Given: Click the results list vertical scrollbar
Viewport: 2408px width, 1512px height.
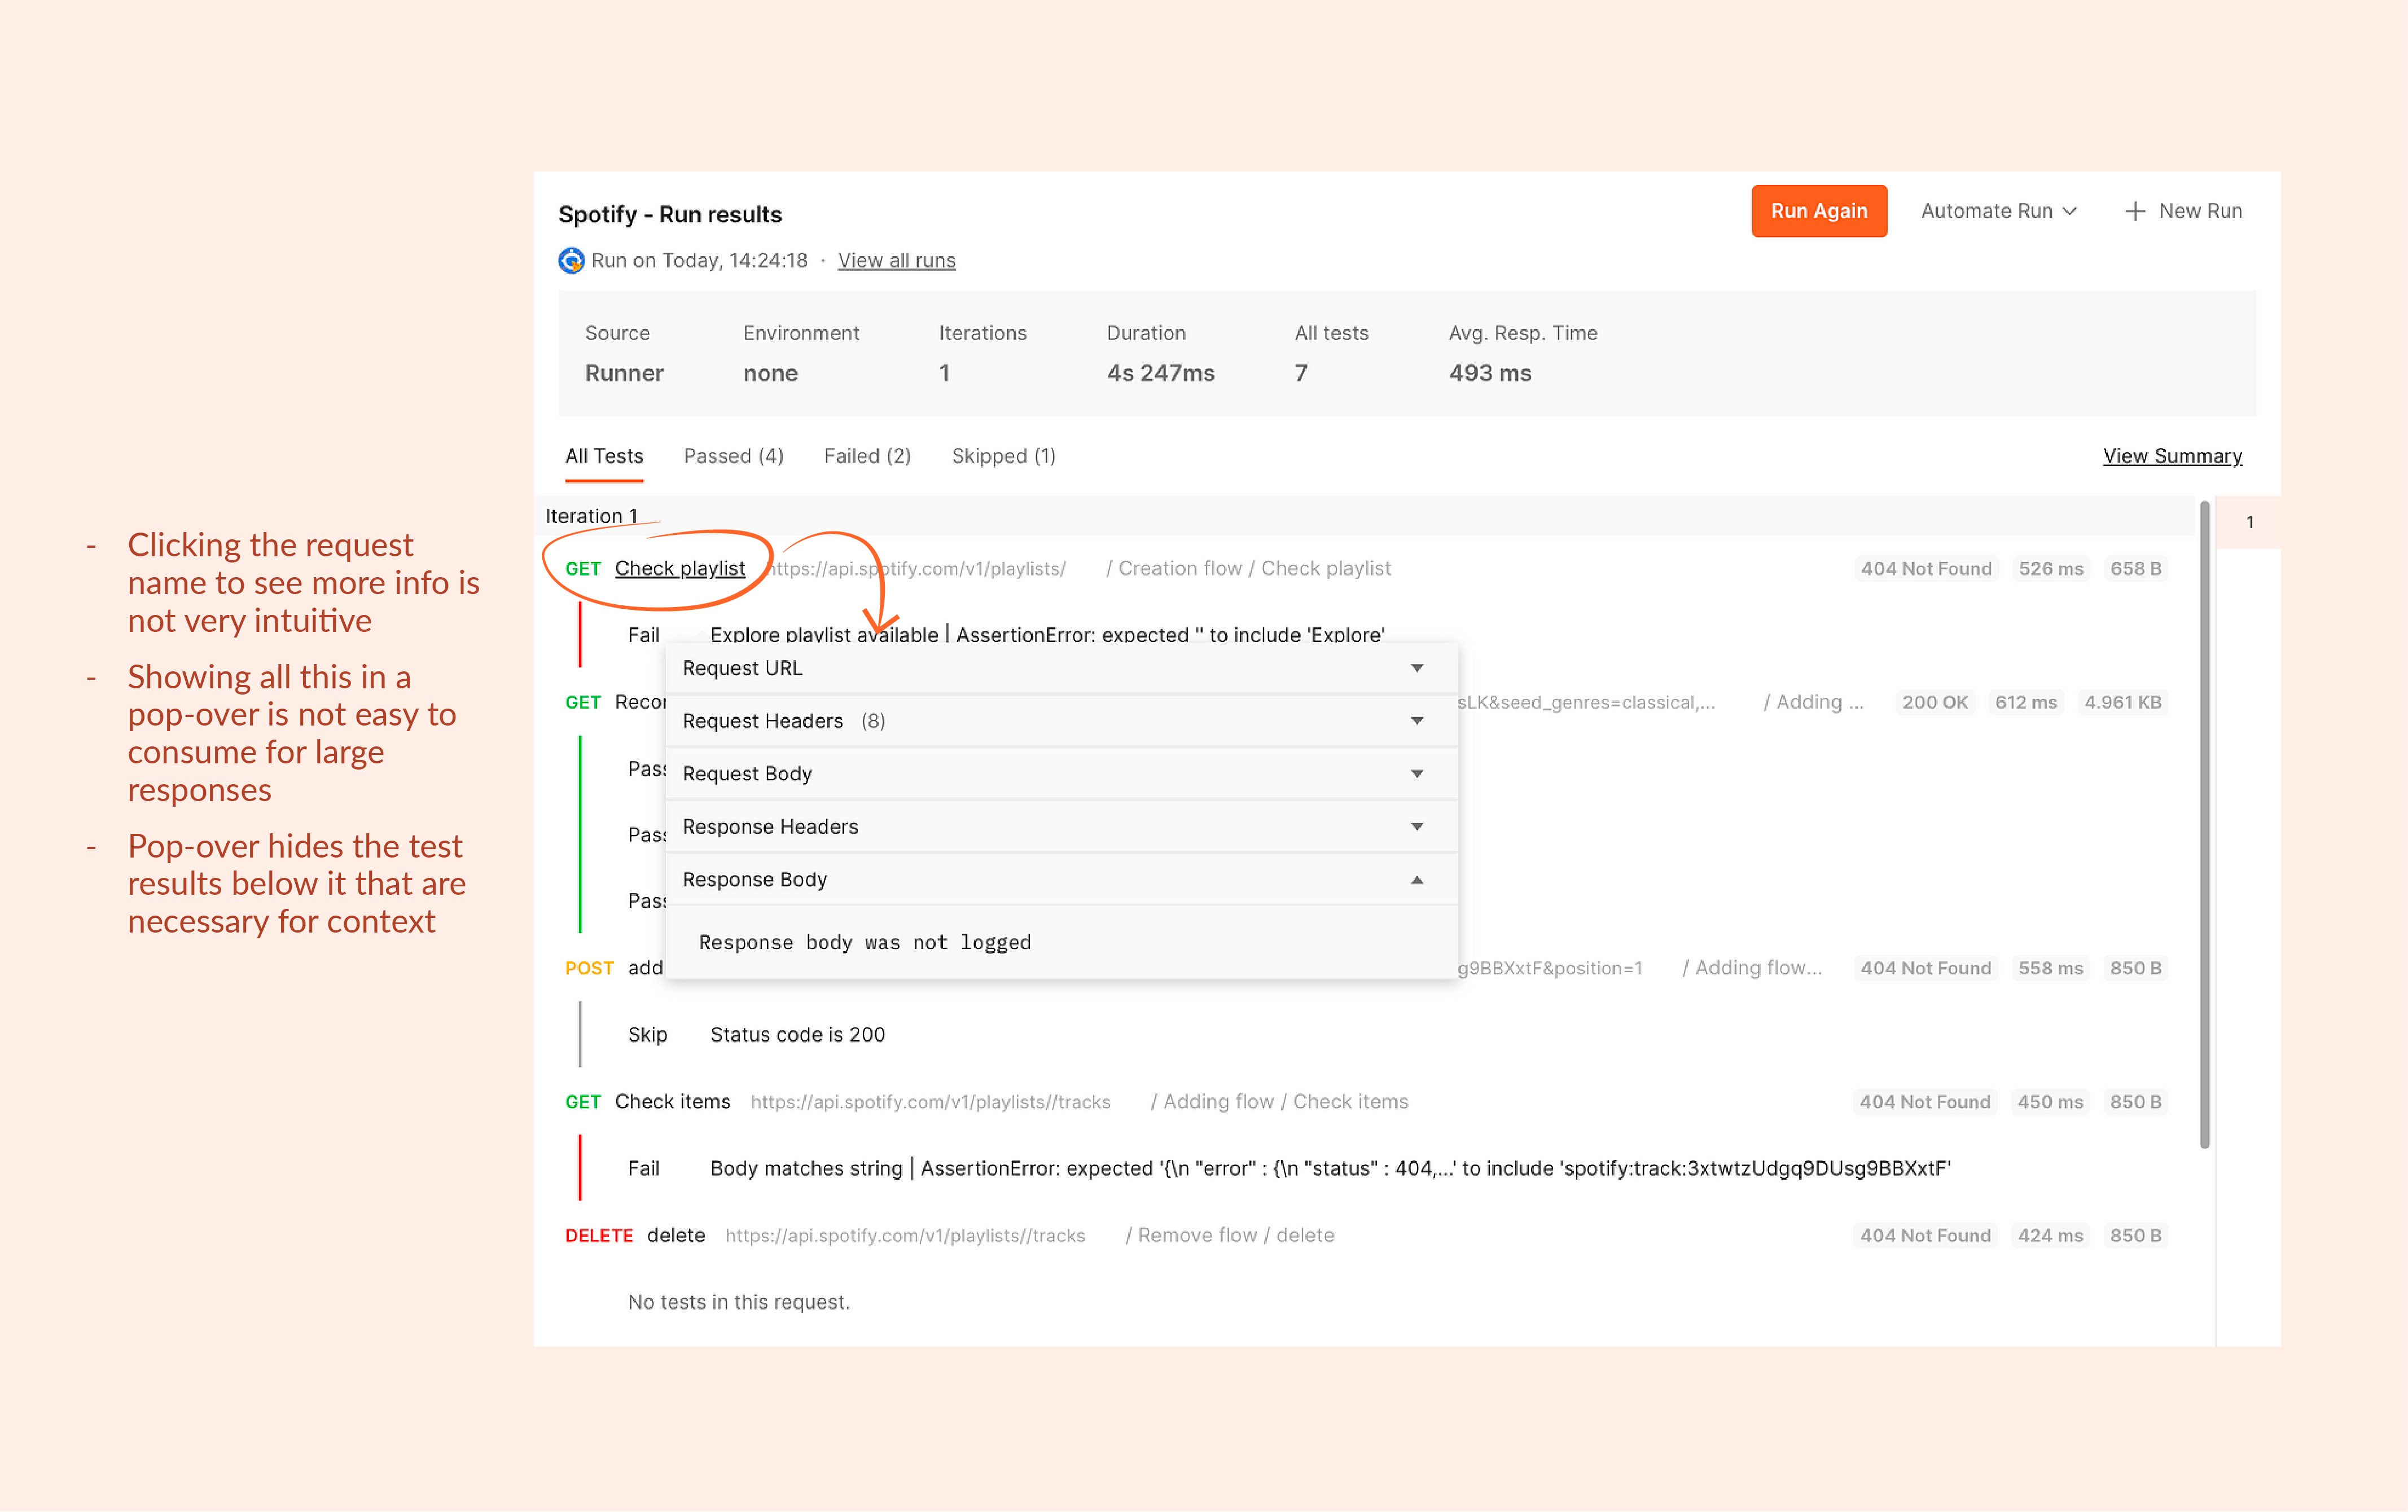Looking at the screenshot, I should pos(2204,824).
